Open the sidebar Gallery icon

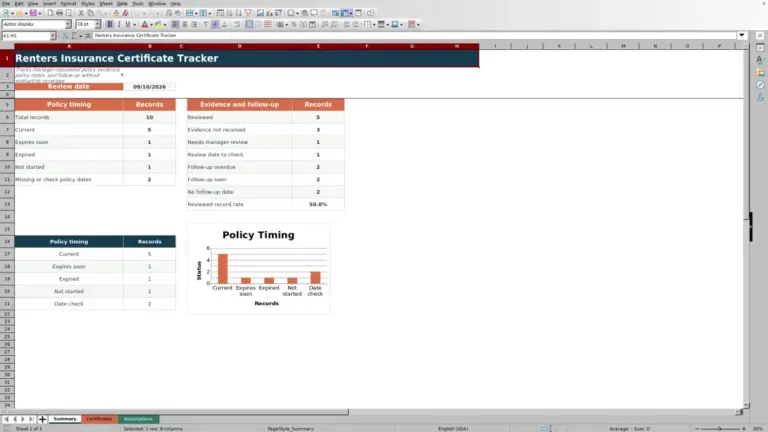(760, 72)
